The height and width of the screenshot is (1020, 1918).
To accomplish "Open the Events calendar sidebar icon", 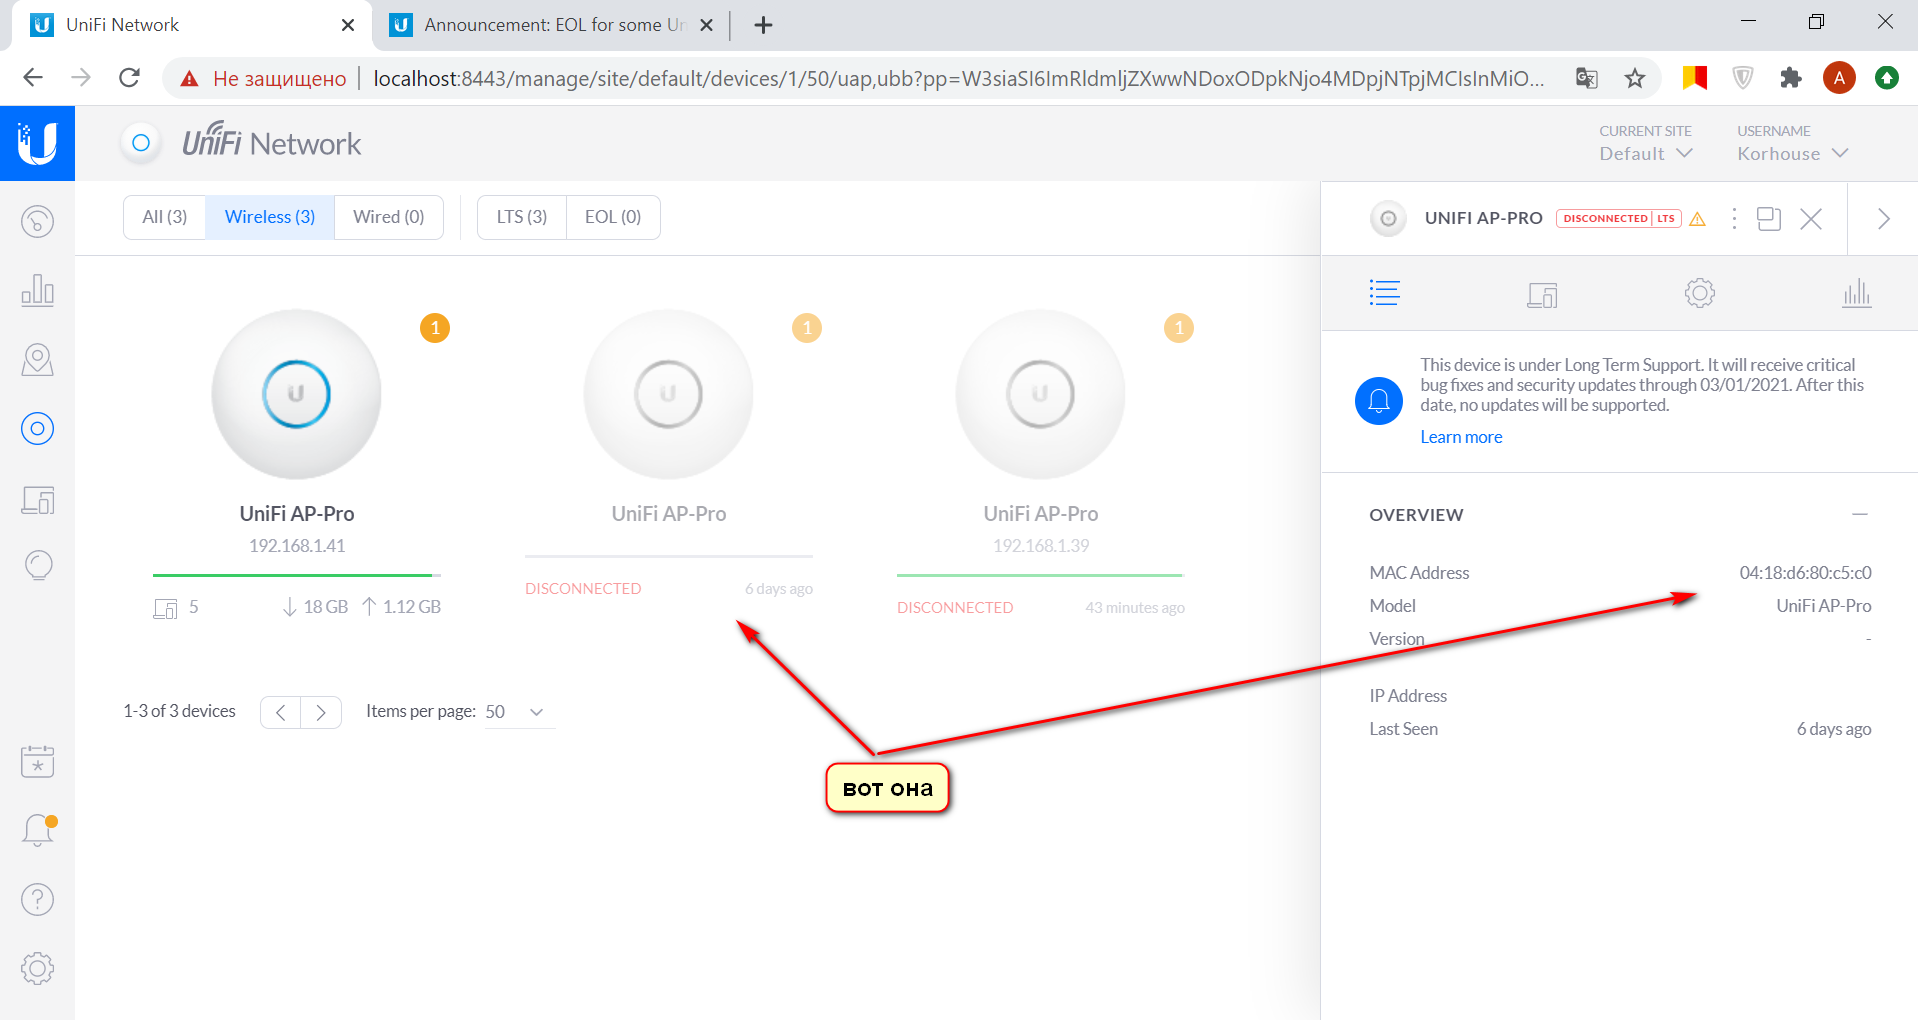I will [37, 761].
